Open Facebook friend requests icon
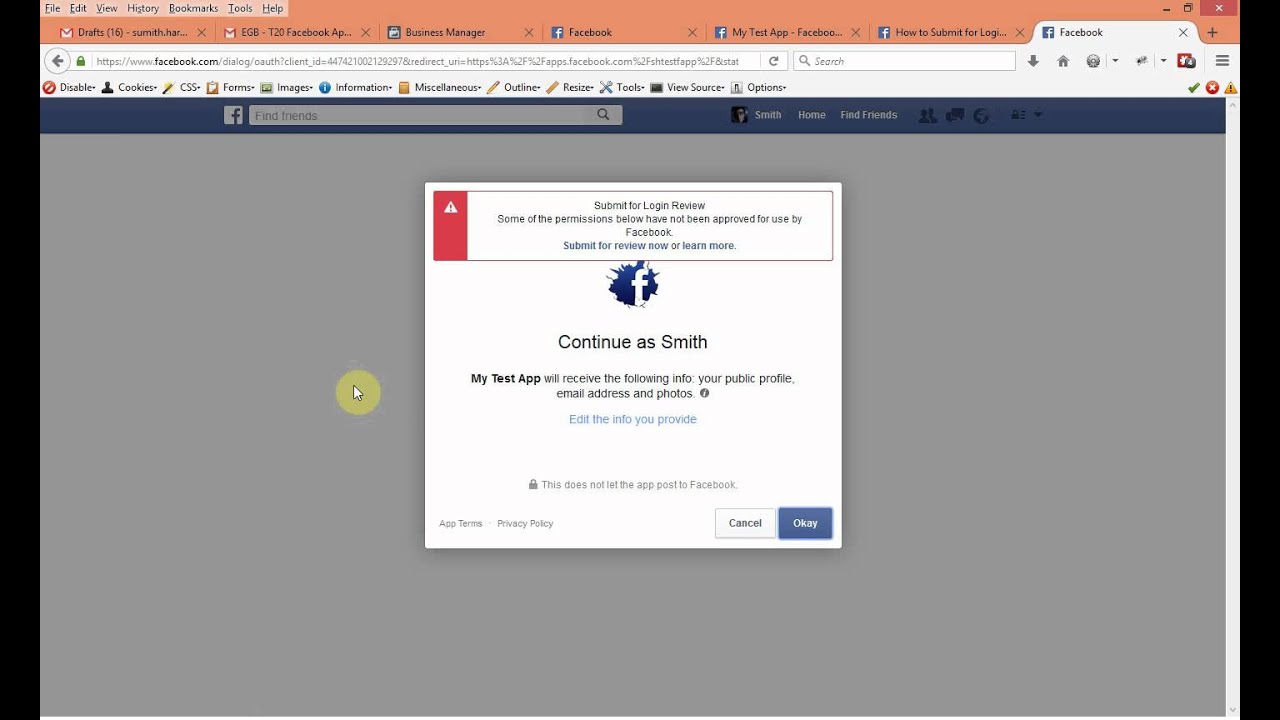The width and height of the screenshot is (1280, 720). 927,115
